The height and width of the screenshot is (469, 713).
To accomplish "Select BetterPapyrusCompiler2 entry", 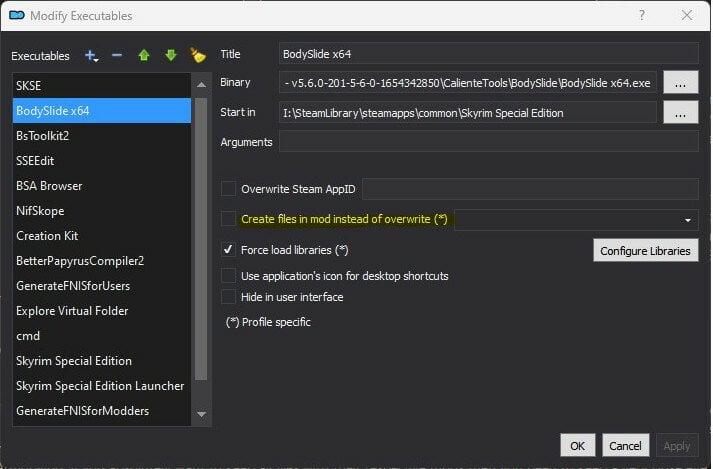I will pyautogui.click(x=102, y=261).
